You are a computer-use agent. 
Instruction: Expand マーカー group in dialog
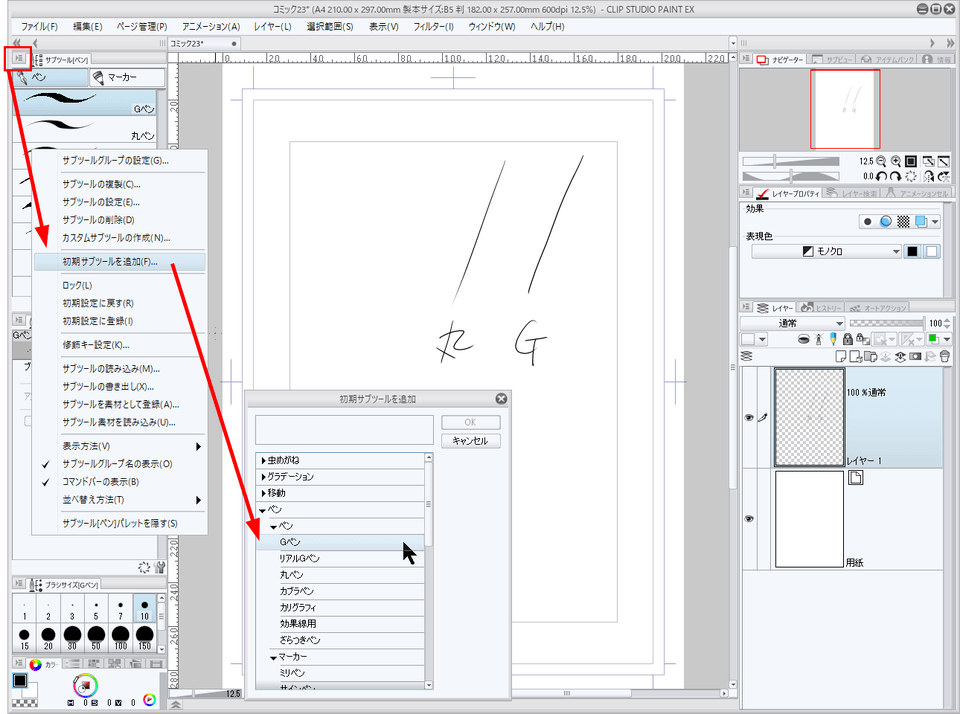point(273,658)
